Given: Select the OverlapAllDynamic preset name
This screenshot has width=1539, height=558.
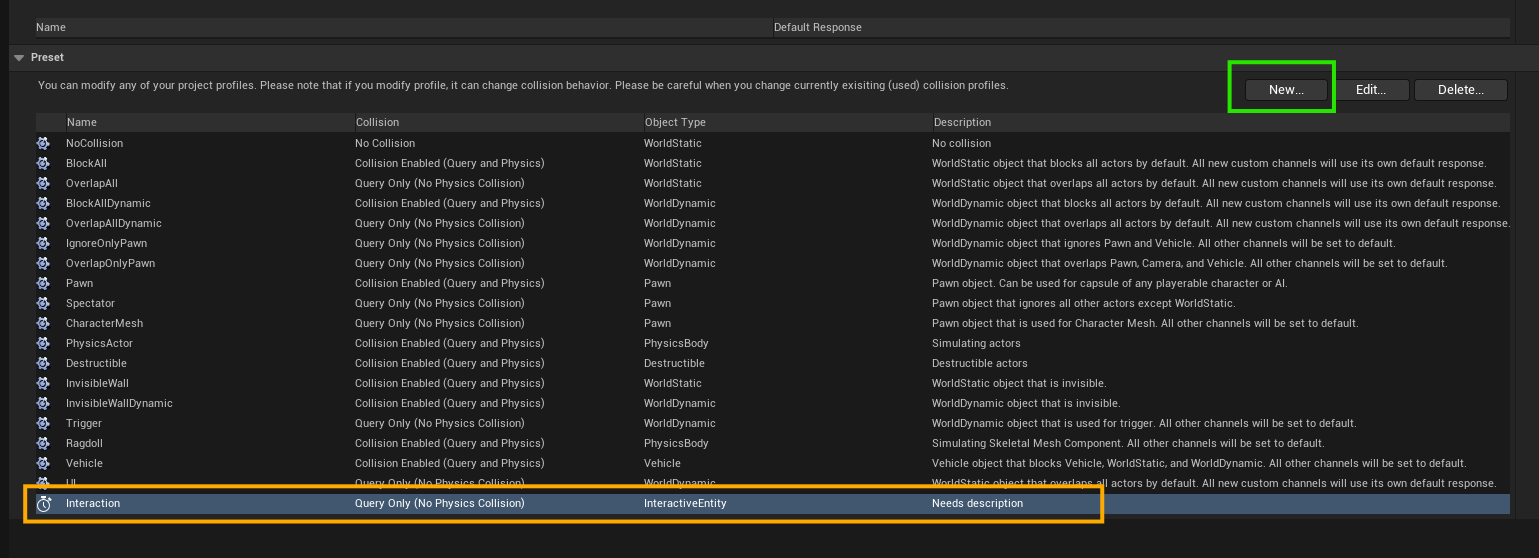Looking at the screenshot, I should (x=114, y=223).
